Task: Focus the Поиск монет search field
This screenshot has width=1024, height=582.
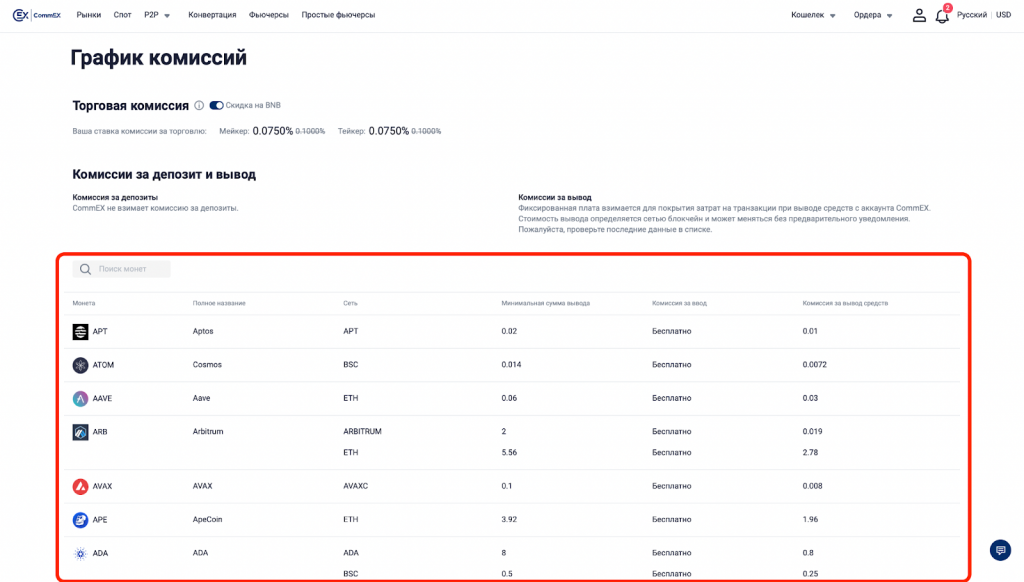Action: click(x=121, y=269)
